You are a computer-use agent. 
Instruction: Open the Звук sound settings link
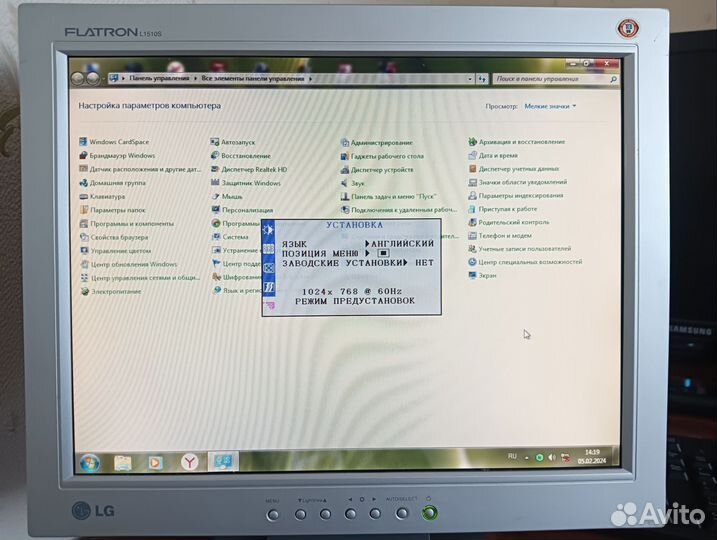pyautogui.click(x=358, y=183)
